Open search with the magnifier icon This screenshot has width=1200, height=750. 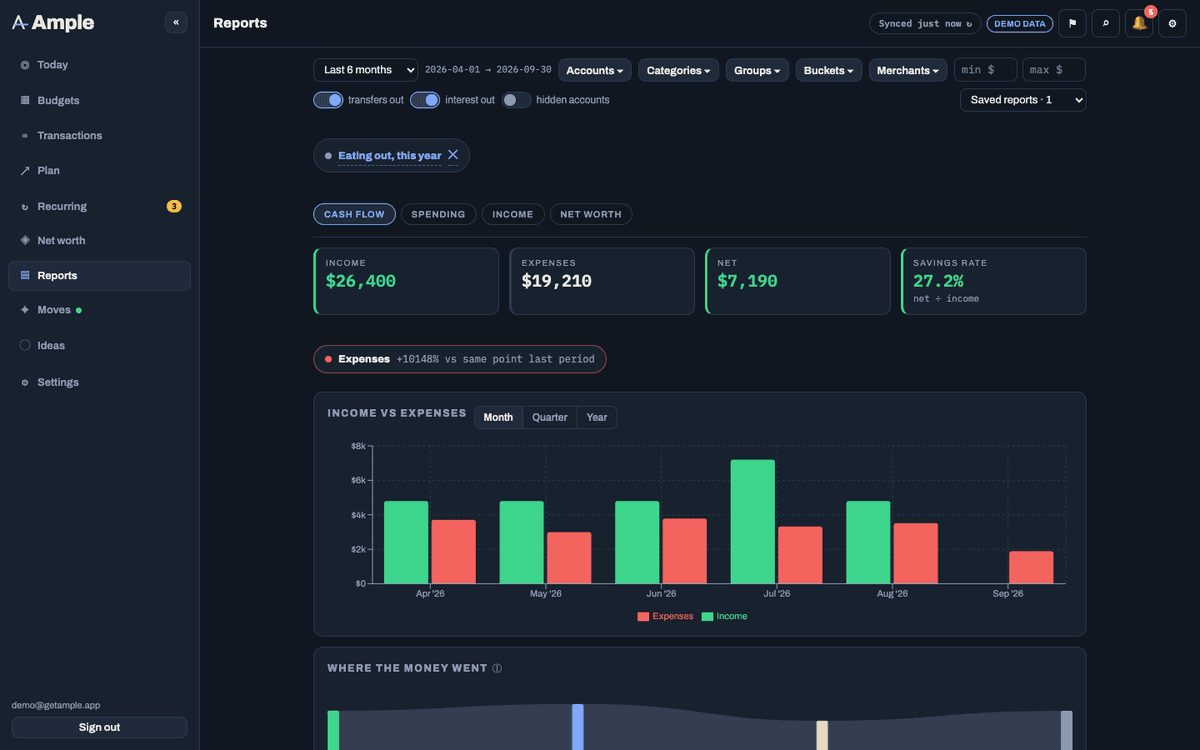tap(1105, 23)
